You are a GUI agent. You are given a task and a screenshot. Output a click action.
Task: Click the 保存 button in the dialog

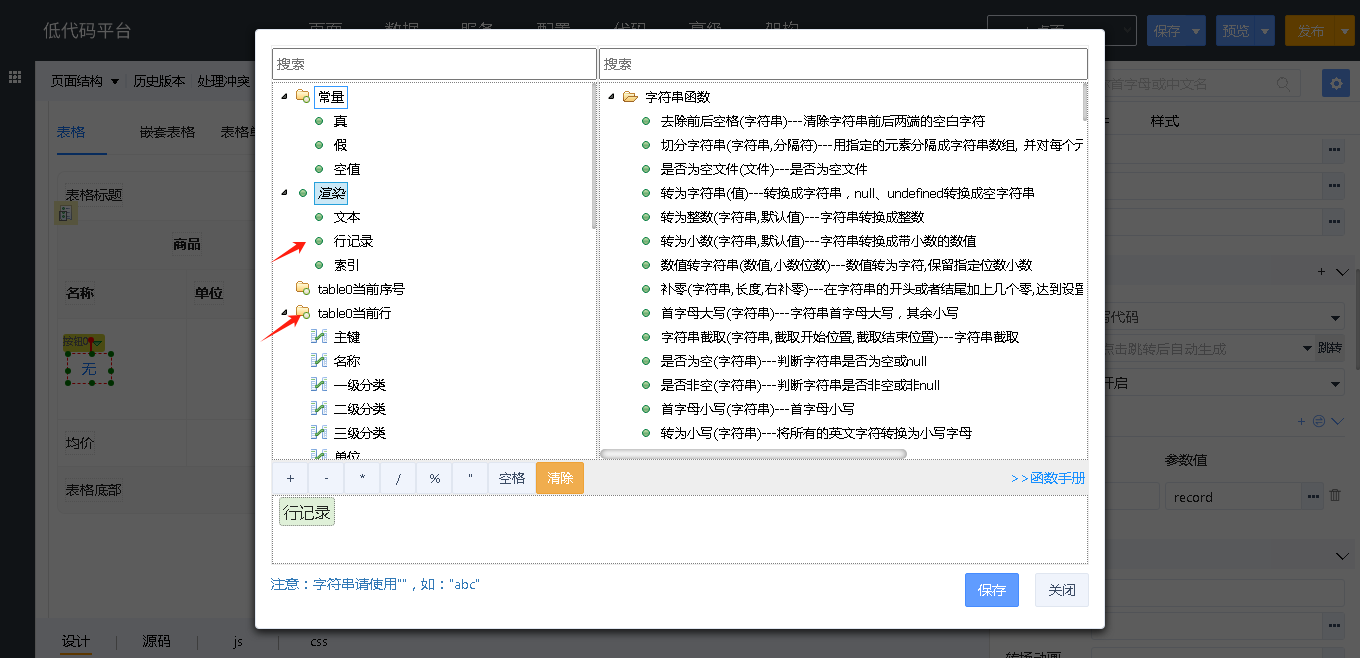tap(992, 590)
